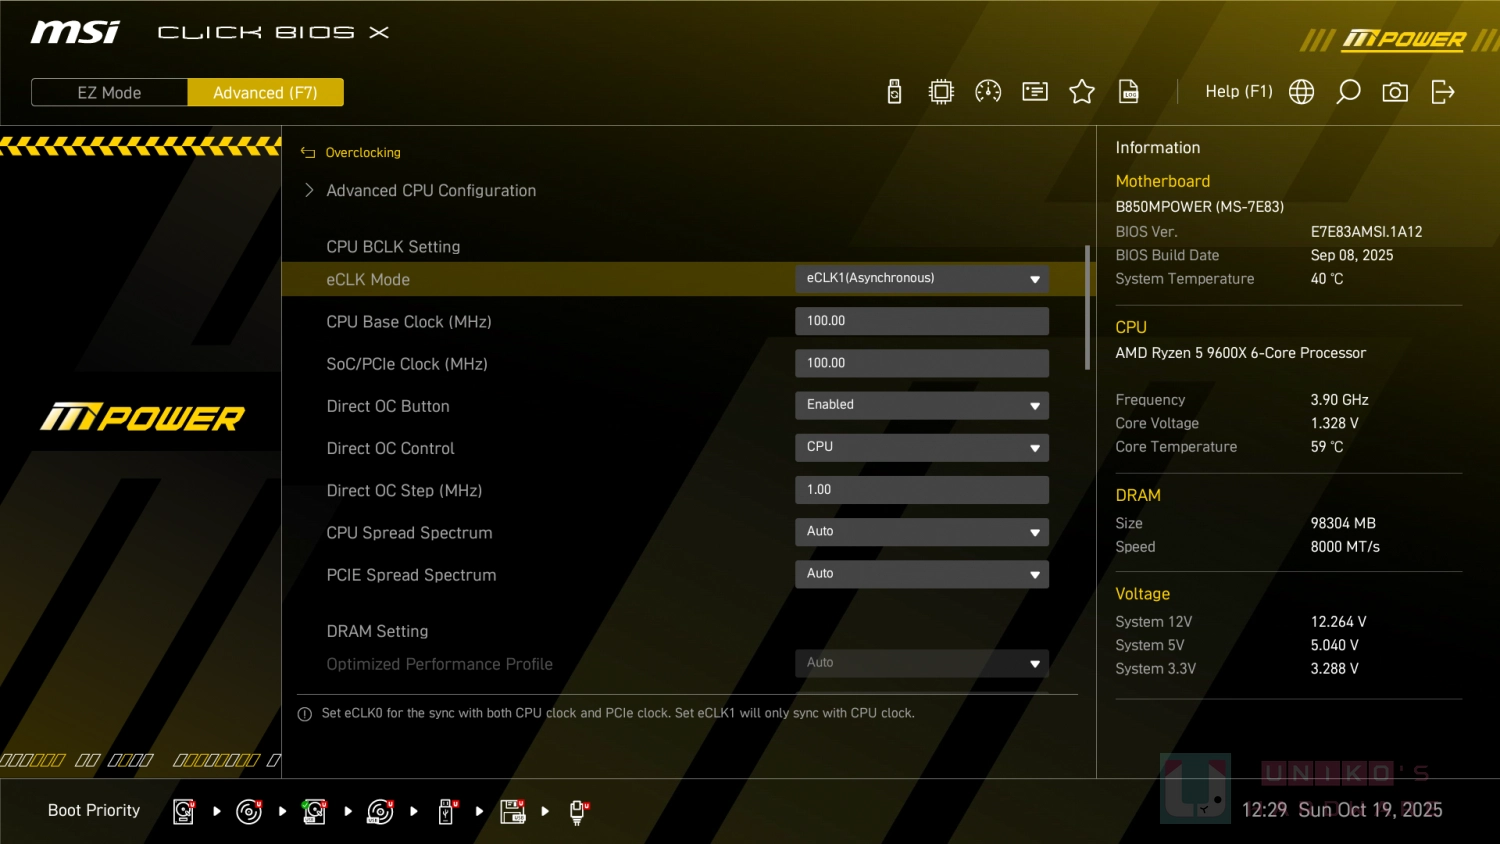Take screenshot with camera icon
The height and width of the screenshot is (844, 1500).
pyautogui.click(x=1395, y=92)
